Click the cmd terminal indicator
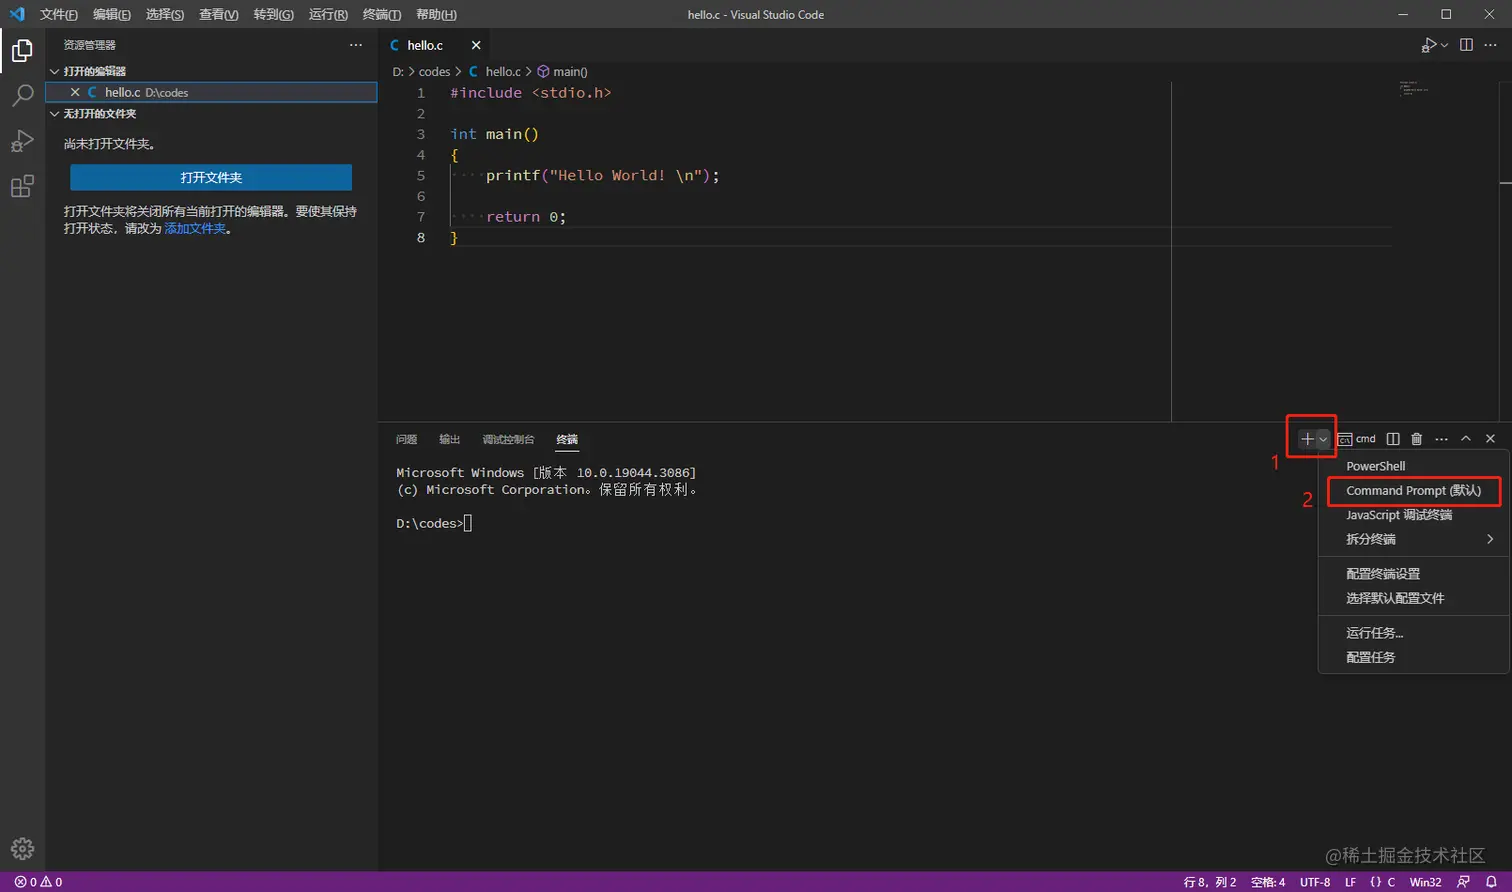Screen dimensions: 1512x892 point(1357,439)
